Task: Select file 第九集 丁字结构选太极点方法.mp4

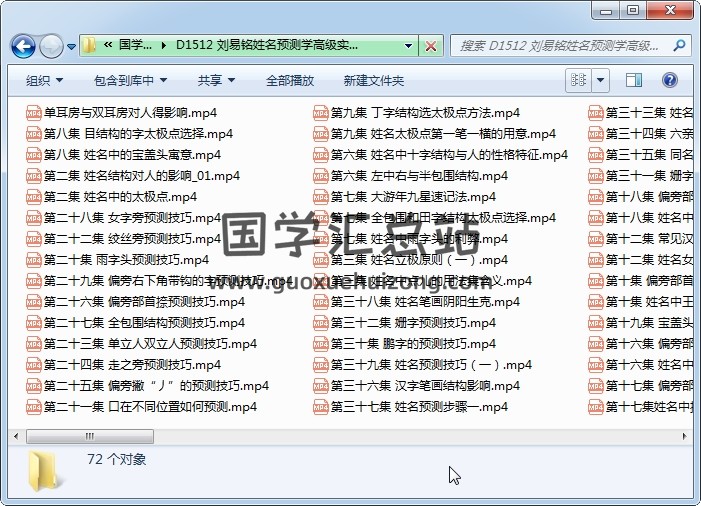Action: [x=425, y=113]
